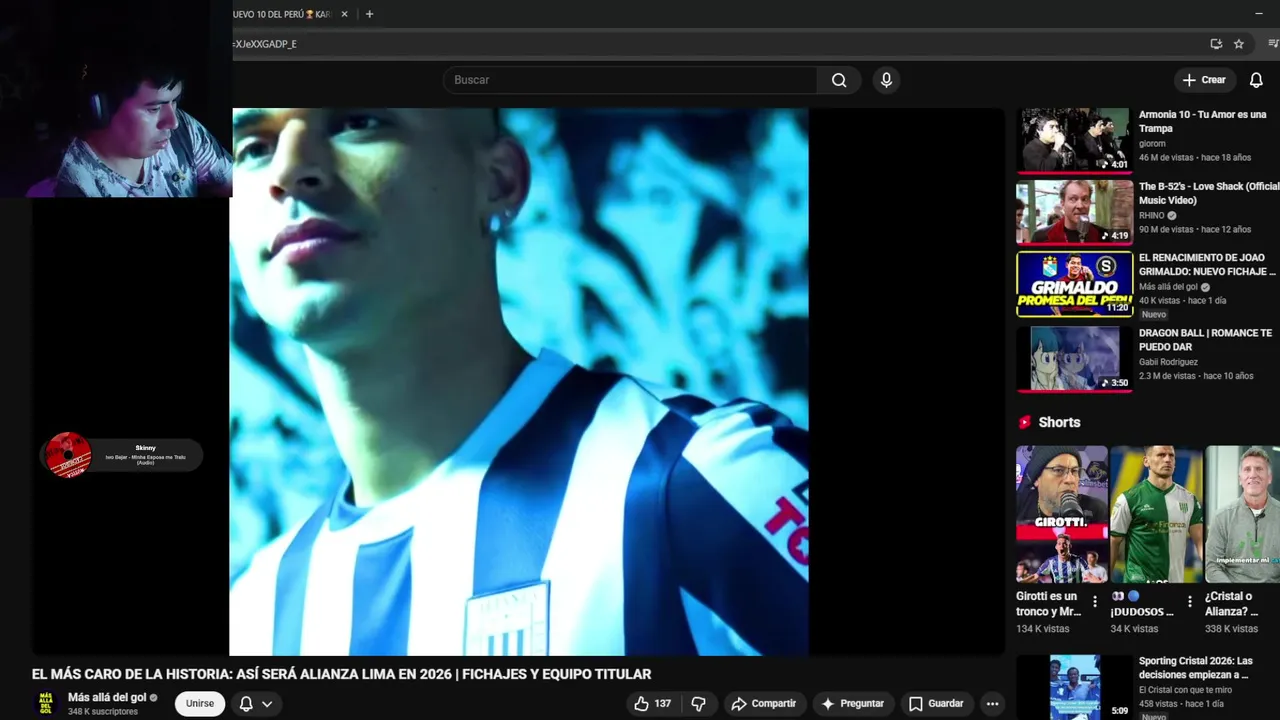Click the 'El Cristal con que te miro' channel
The width and height of the screenshot is (1280, 720).
[1185, 690]
